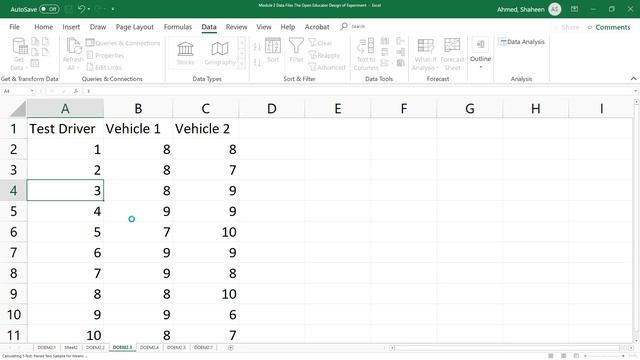Click the Properties button

pos(105,55)
